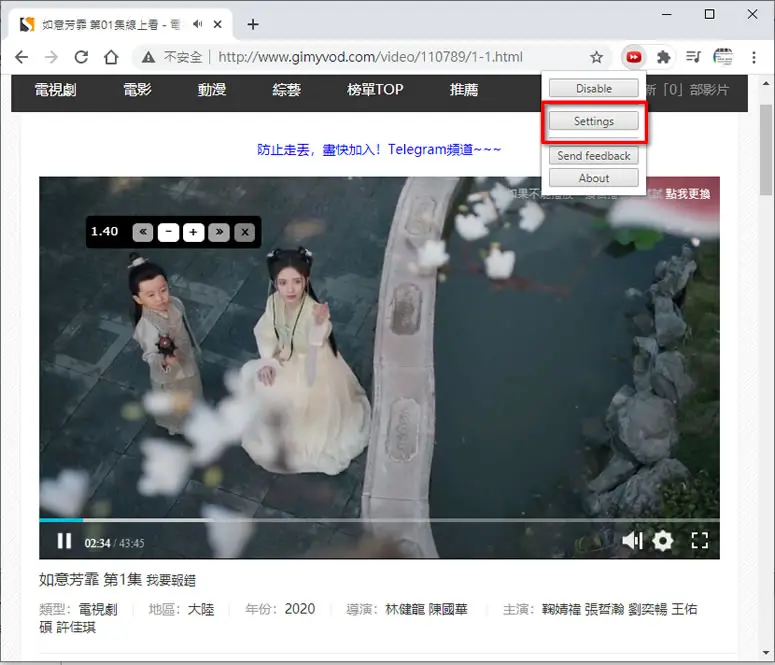
Task: Click the browser home icon
Action: (111, 57)
